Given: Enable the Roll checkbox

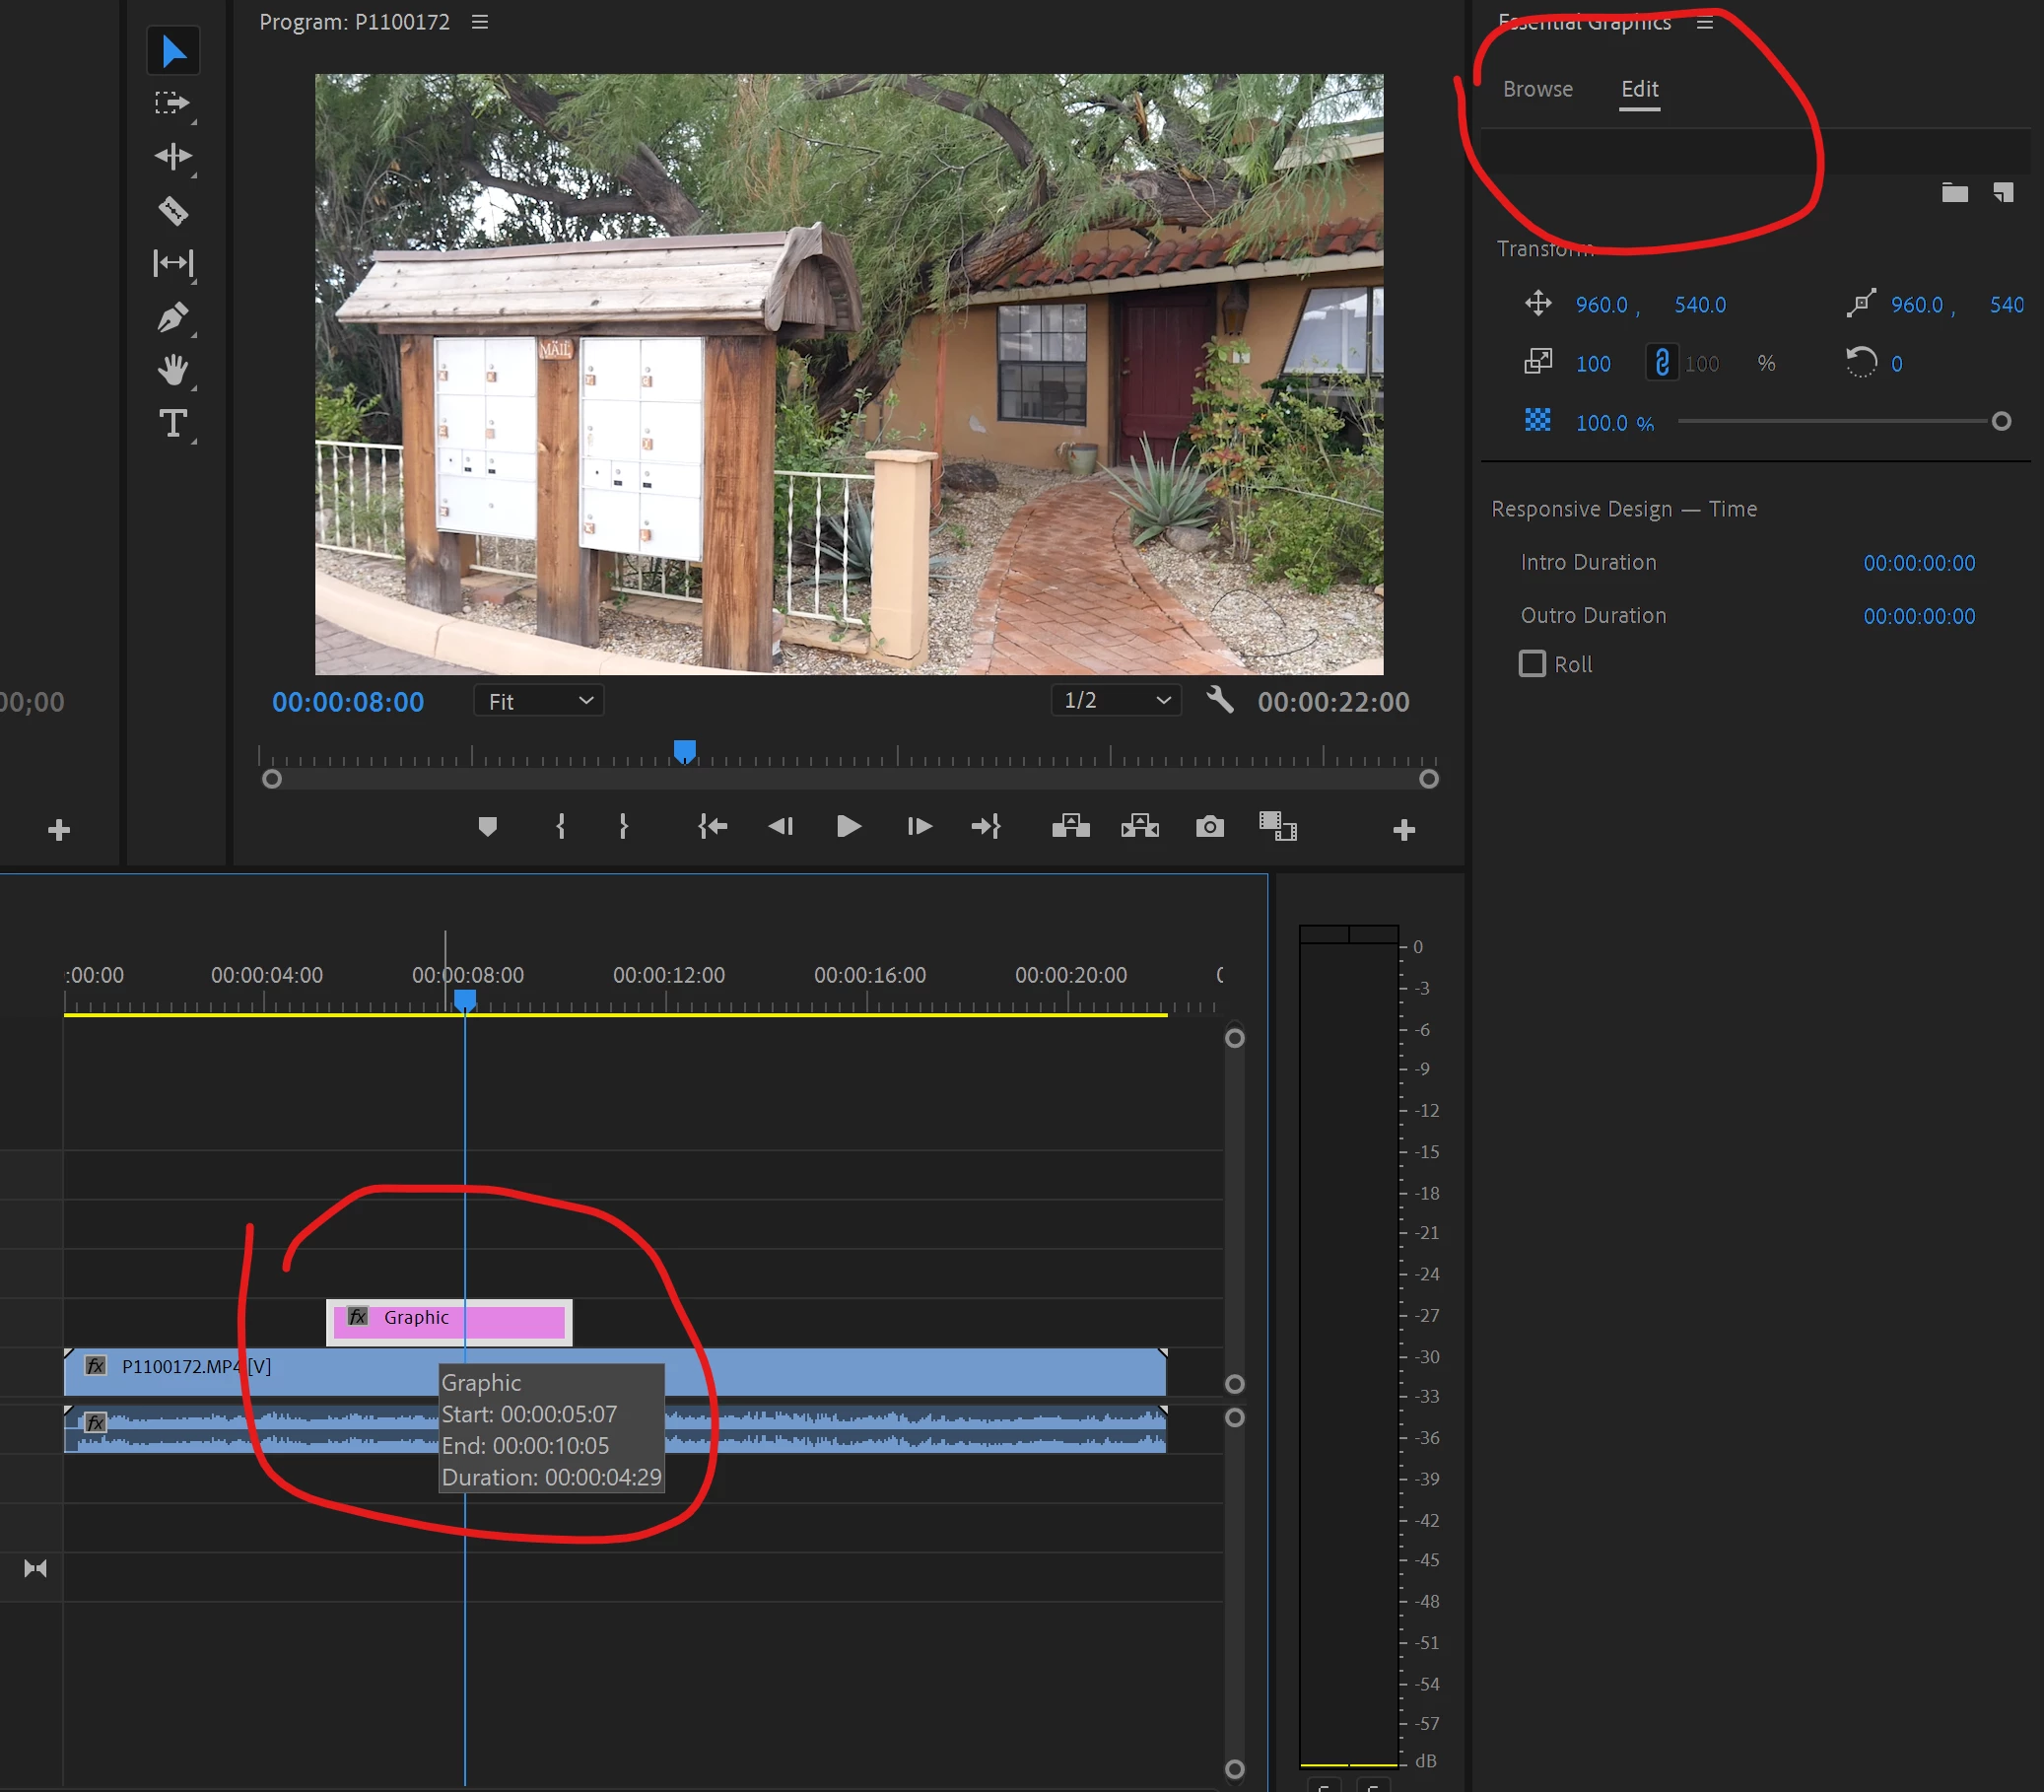Looking at the screenshot, I should (x=1532, y=664).
